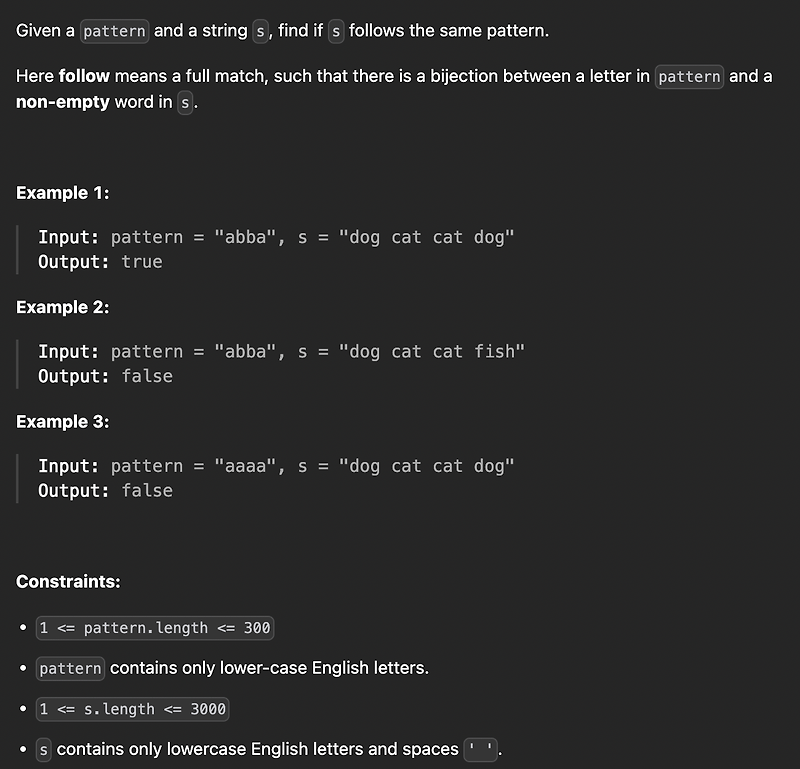Viewport: 800px width, 769px height.
Task: Click the space character code box in last constraint
Action: [x=481, y=750]
